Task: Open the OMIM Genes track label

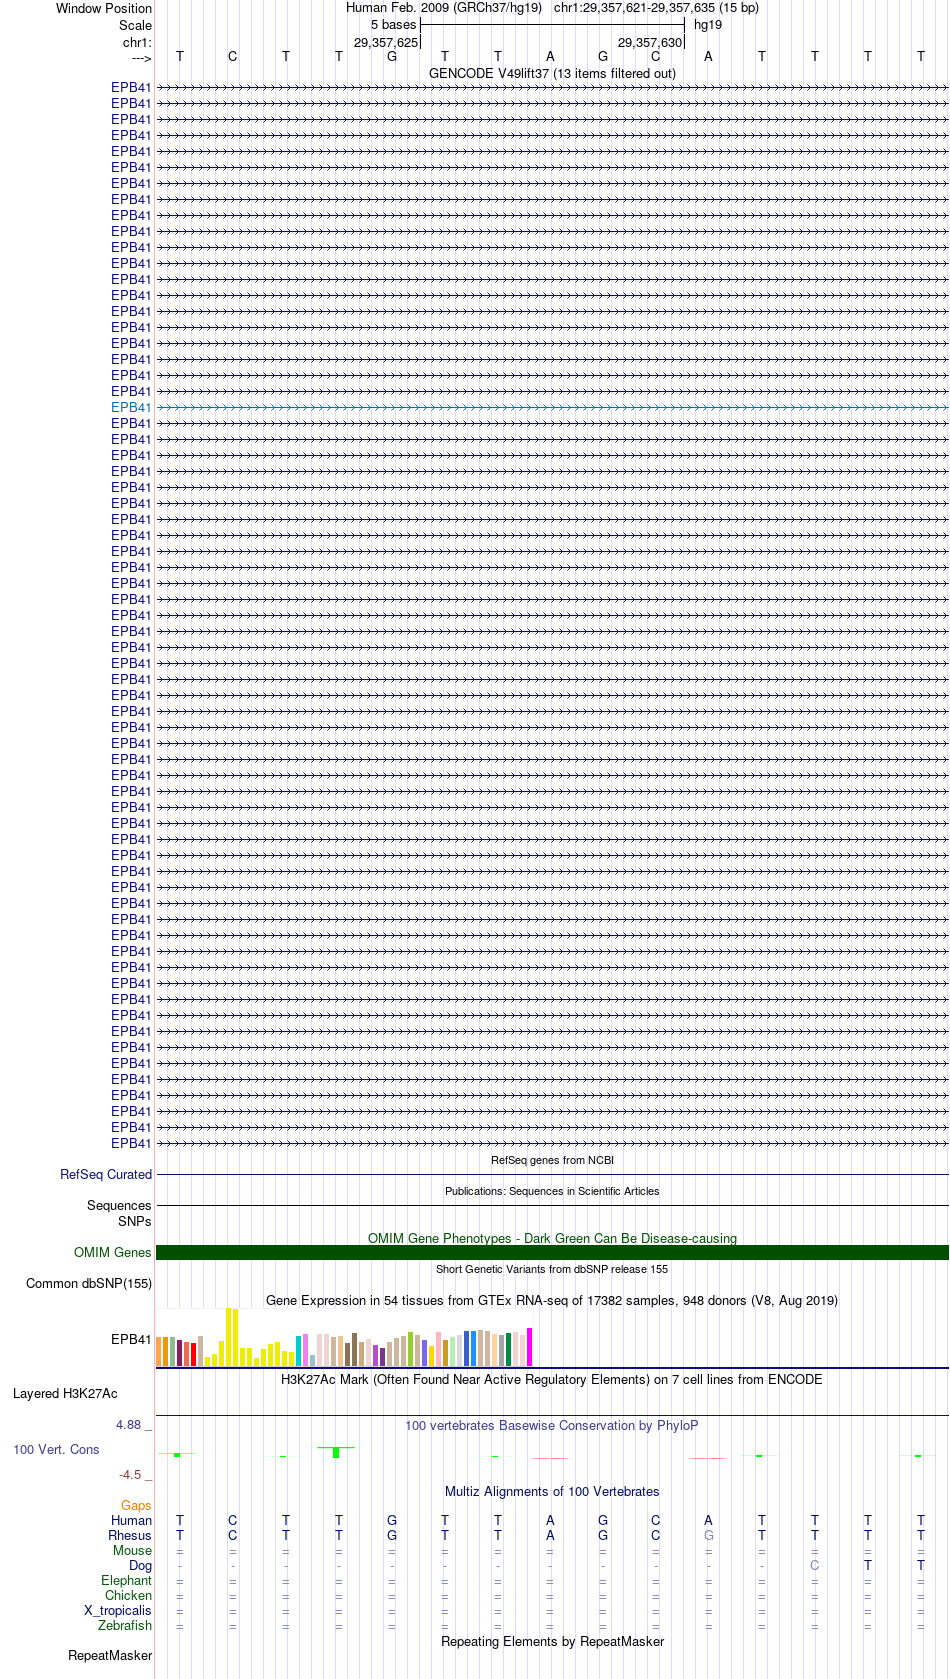Action: (113, 1252)
